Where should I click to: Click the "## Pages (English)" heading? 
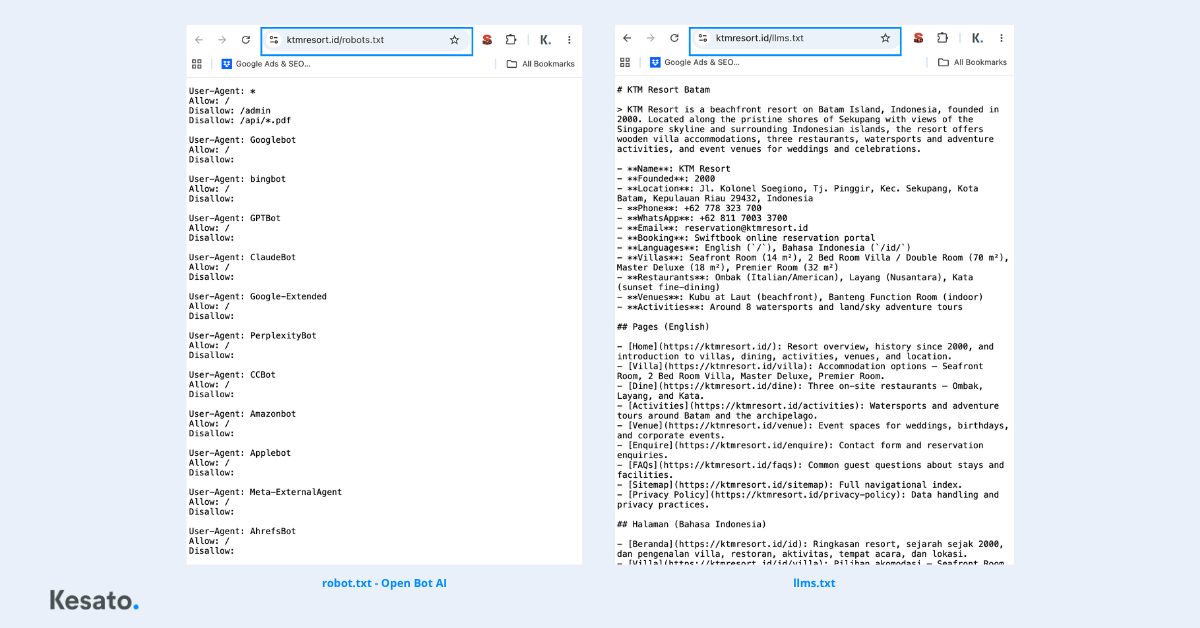point(663,327)
